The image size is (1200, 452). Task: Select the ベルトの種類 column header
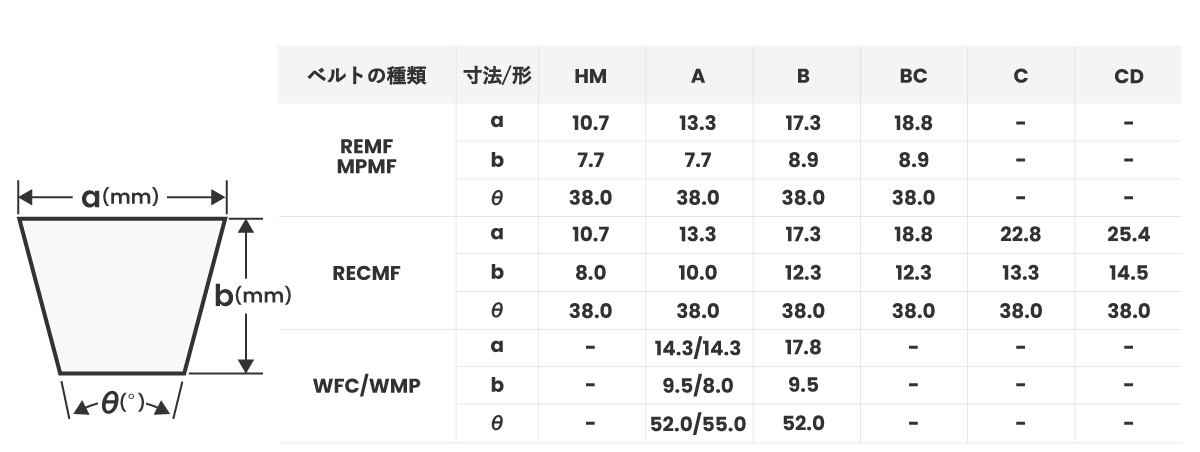click(x=365, y=76)
